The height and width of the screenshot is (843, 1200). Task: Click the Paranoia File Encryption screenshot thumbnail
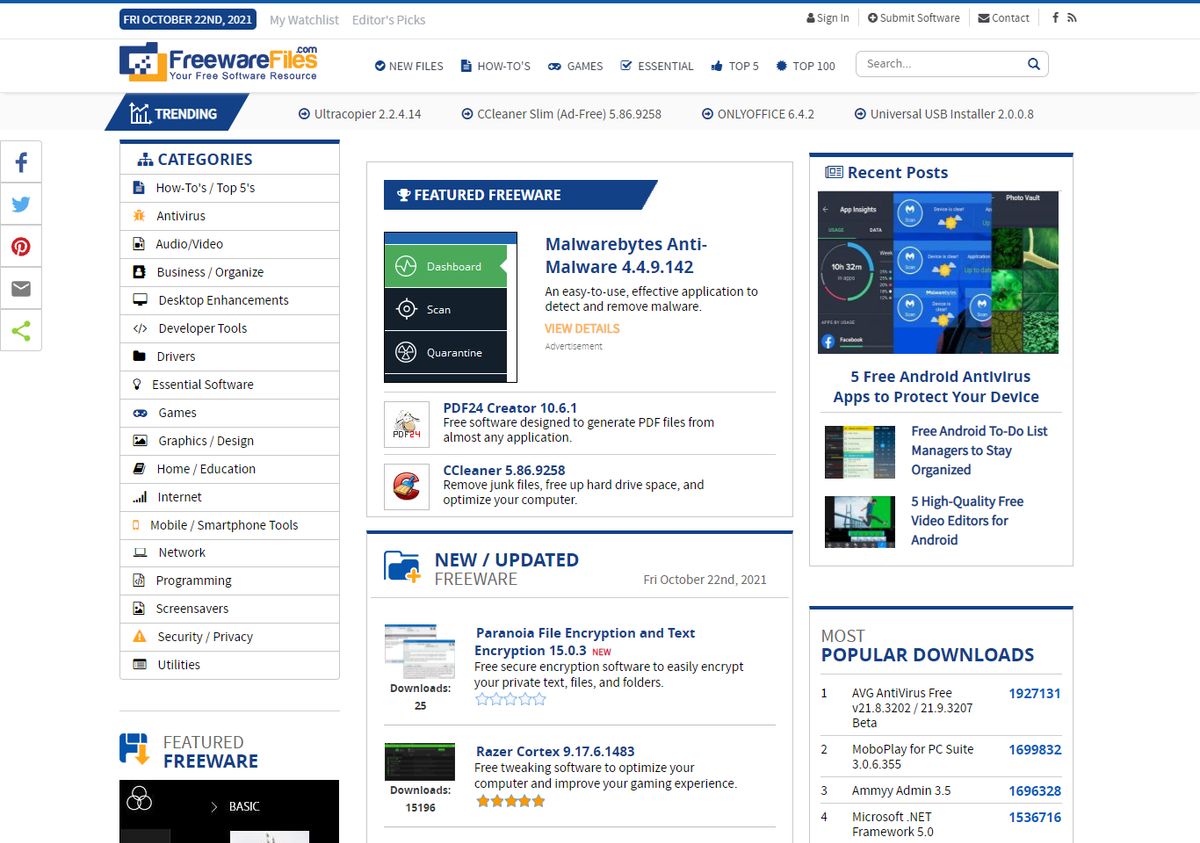click(x=420, y=651)
